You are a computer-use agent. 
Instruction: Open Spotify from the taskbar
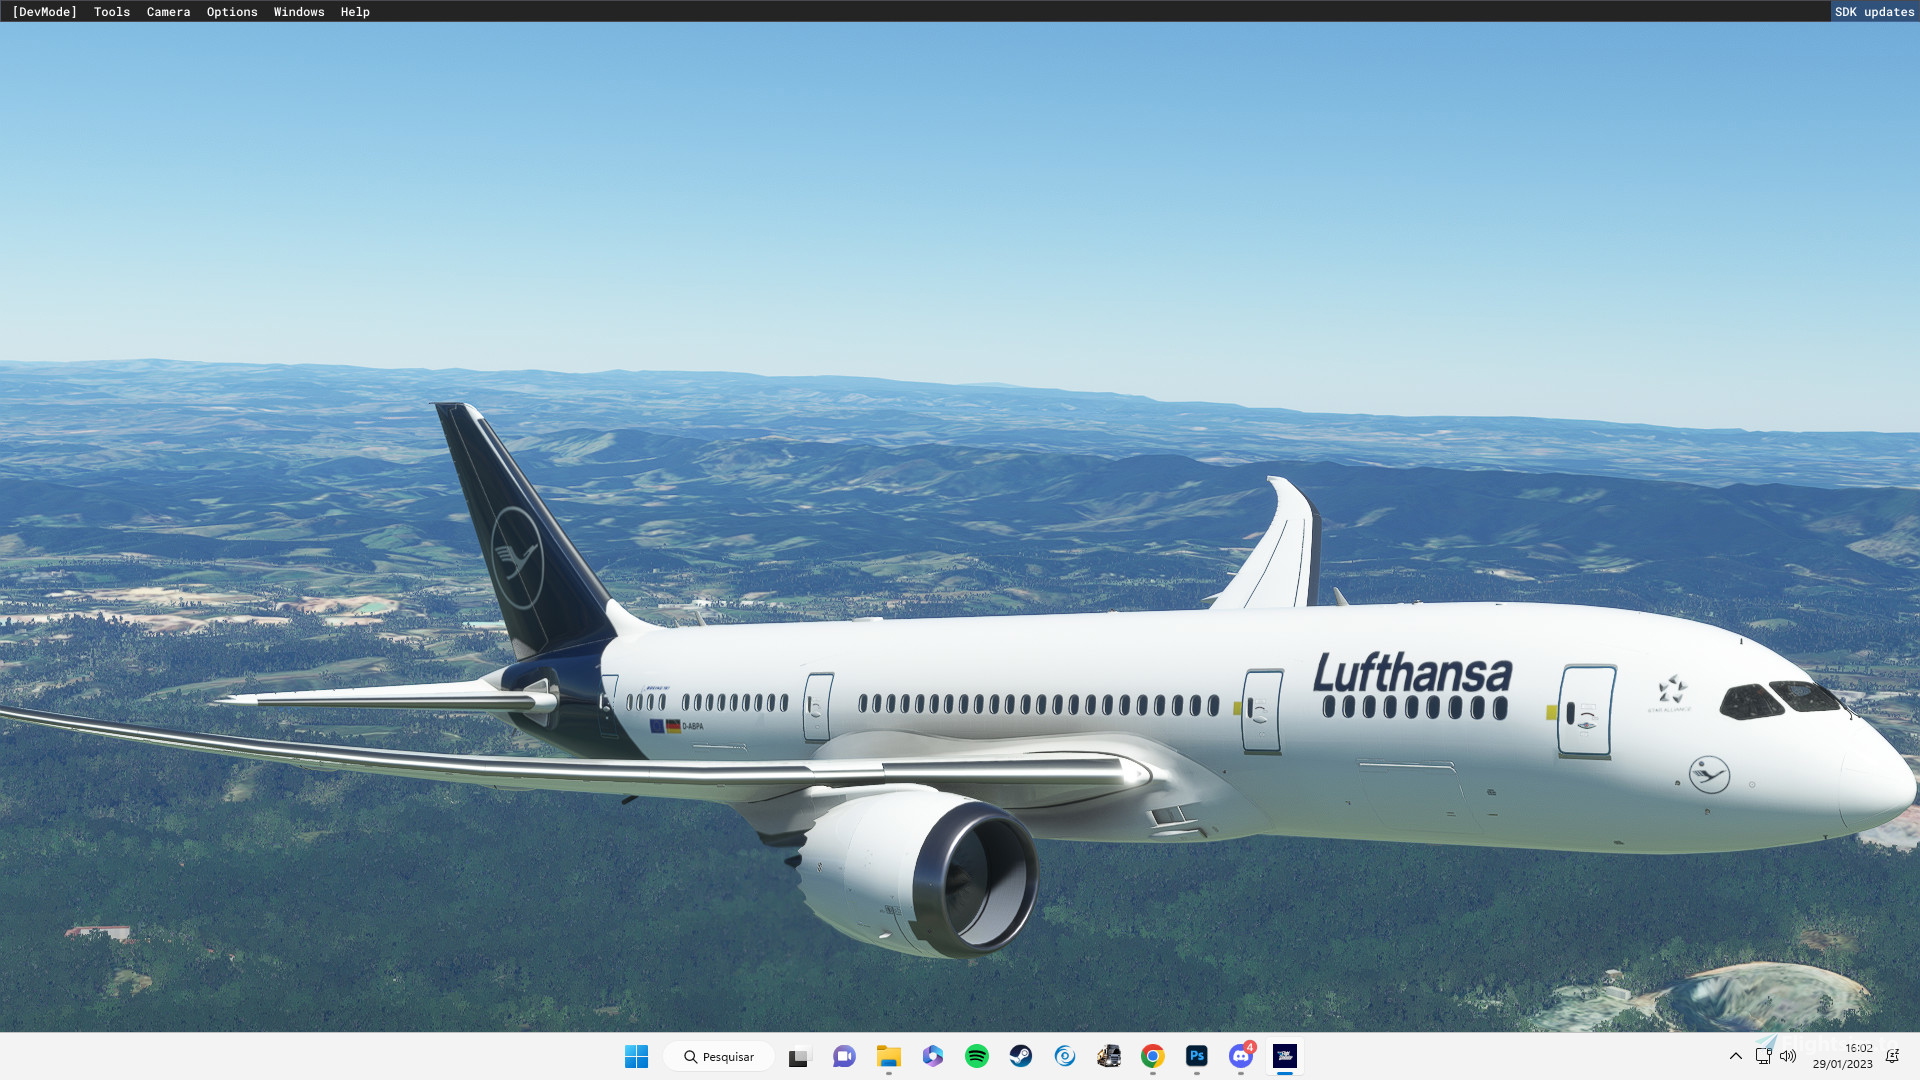[976, 1056]
